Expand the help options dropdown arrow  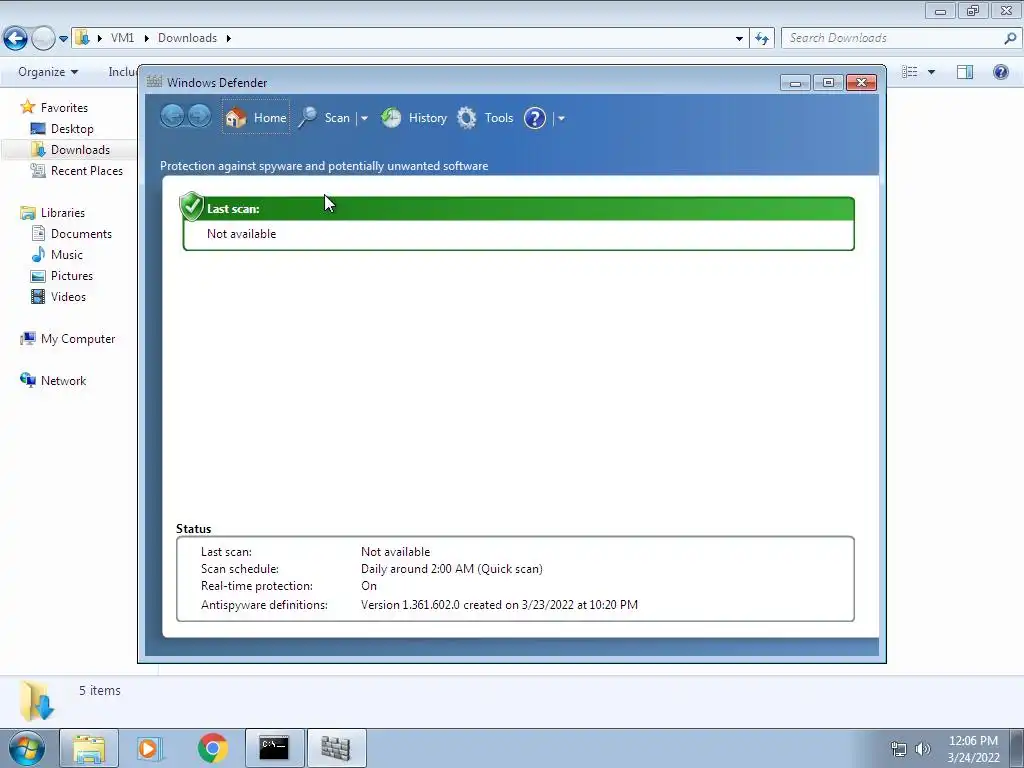tap(561, 118)
